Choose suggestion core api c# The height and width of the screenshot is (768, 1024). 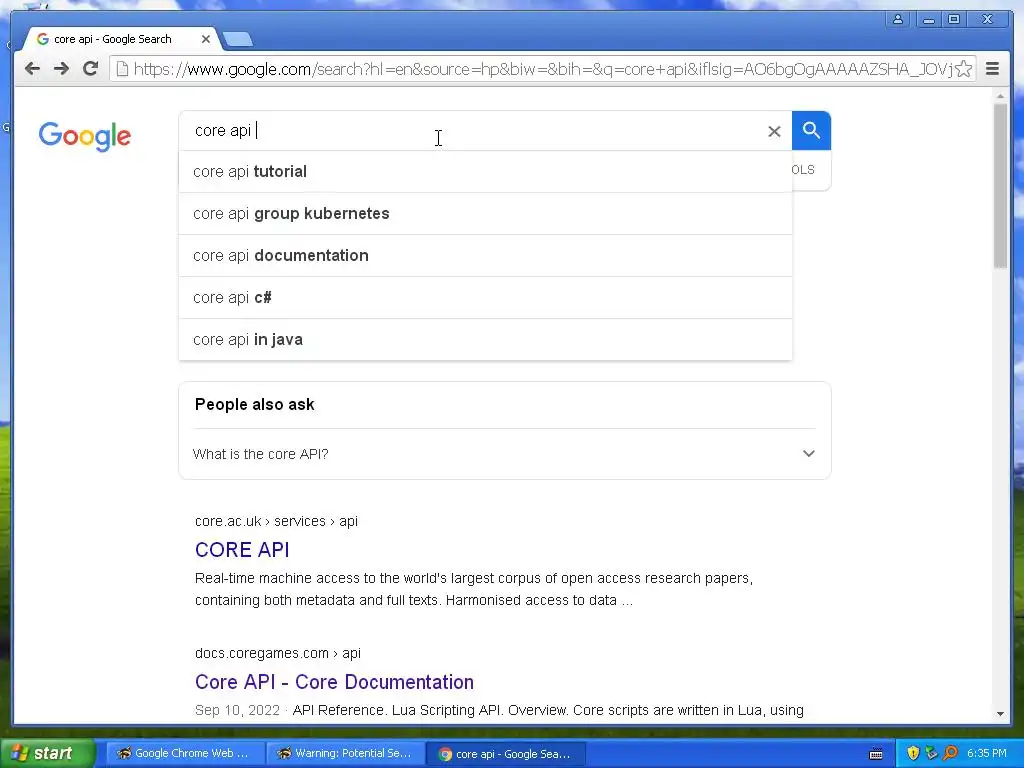coord(485,298)
